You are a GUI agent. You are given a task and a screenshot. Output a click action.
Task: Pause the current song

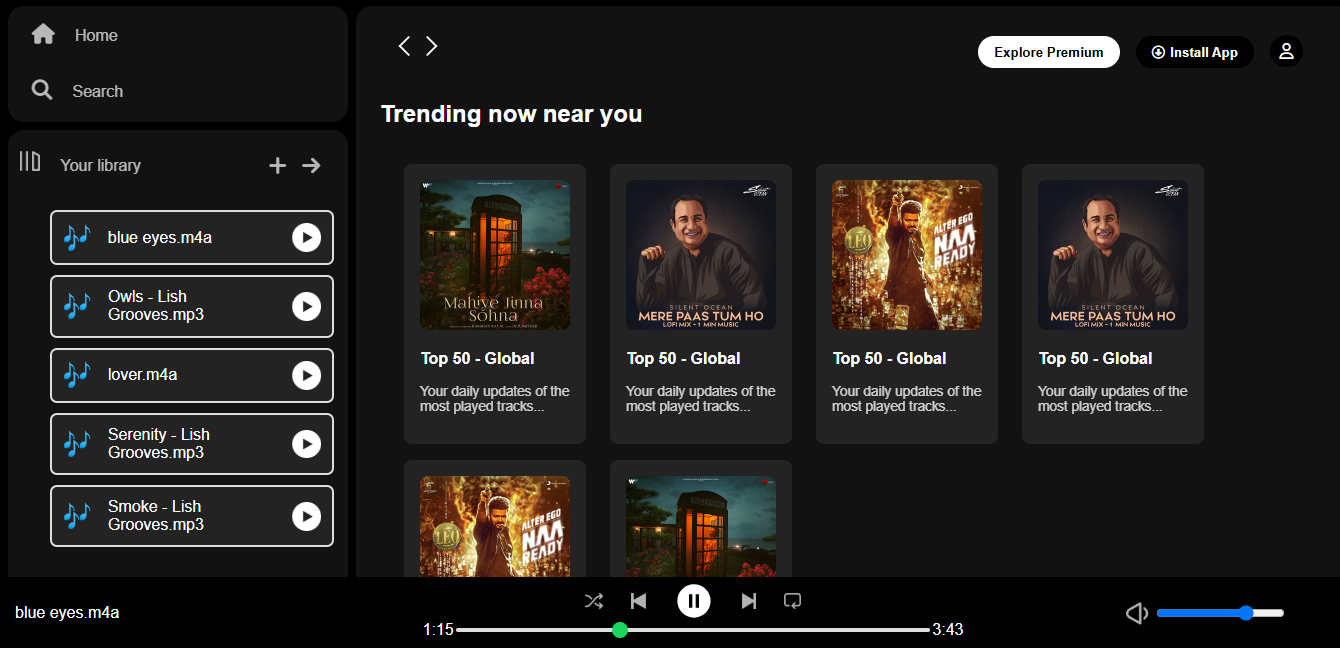pyautogui.click(x=694, y=601)
